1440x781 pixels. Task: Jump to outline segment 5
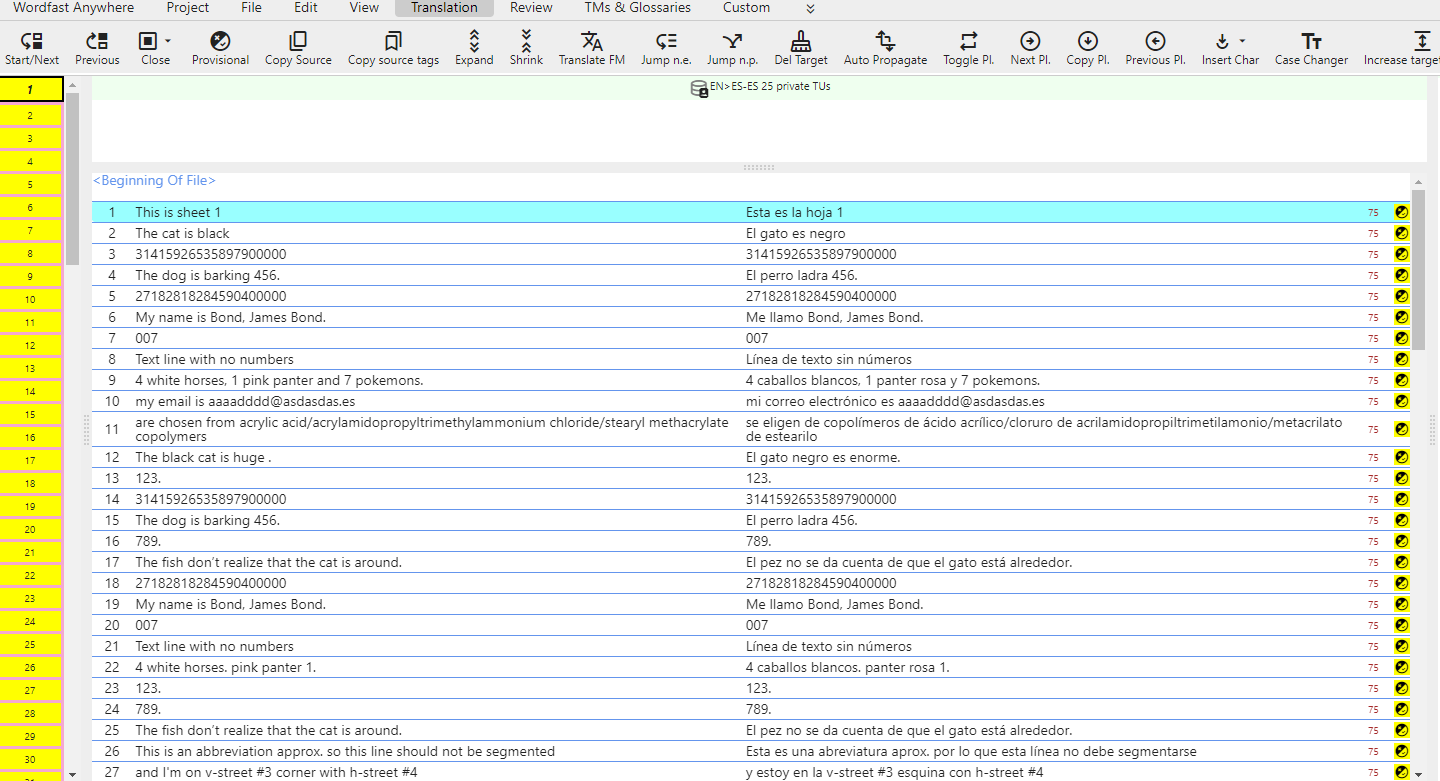(31, 185)
